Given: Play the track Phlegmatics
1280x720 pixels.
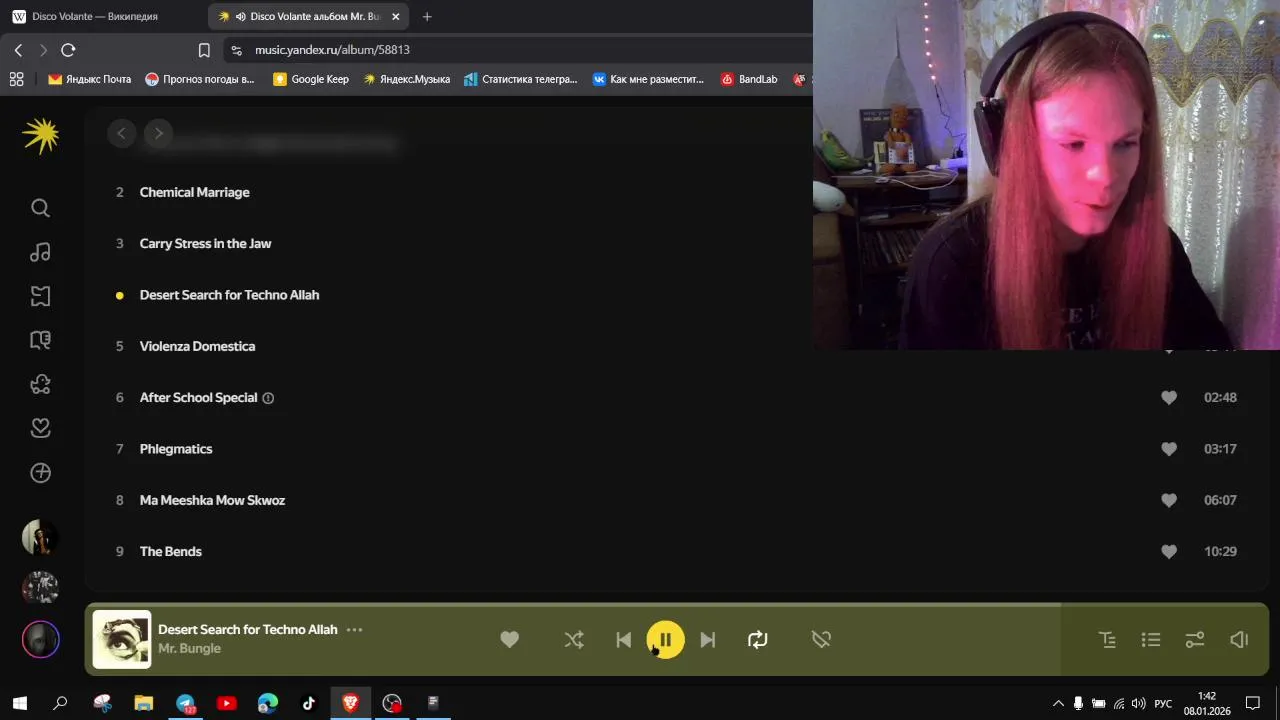Looking at the screenshot, I should pos(176,449).
